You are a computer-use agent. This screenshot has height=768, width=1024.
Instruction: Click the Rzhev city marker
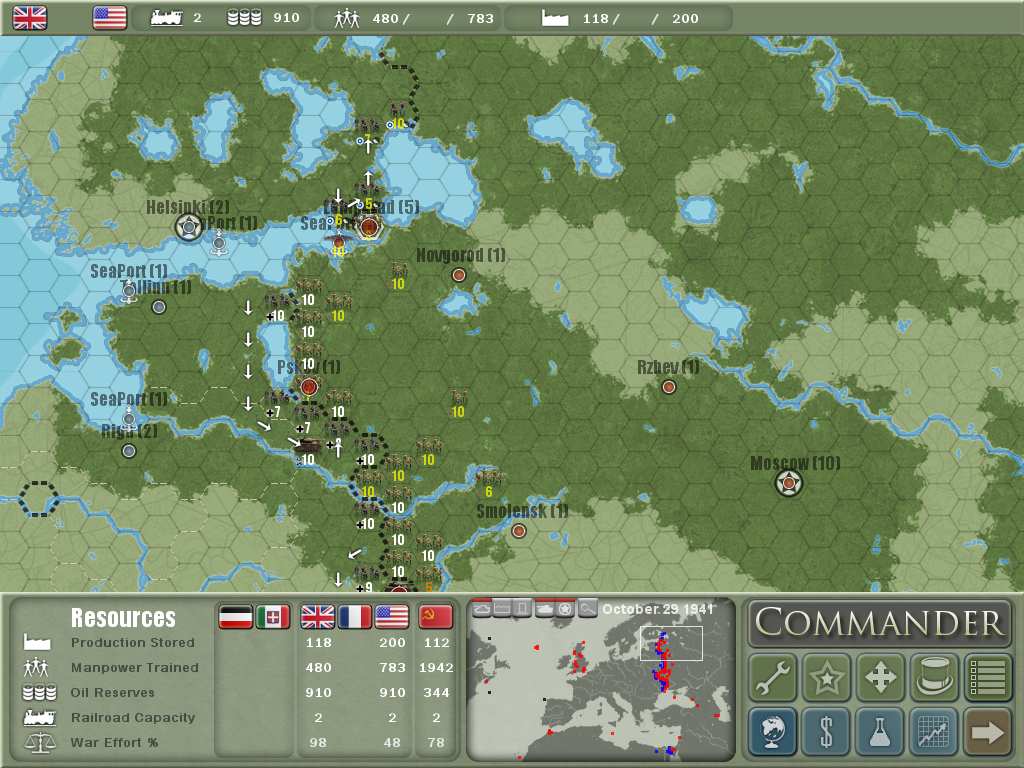tap(669, 387)
